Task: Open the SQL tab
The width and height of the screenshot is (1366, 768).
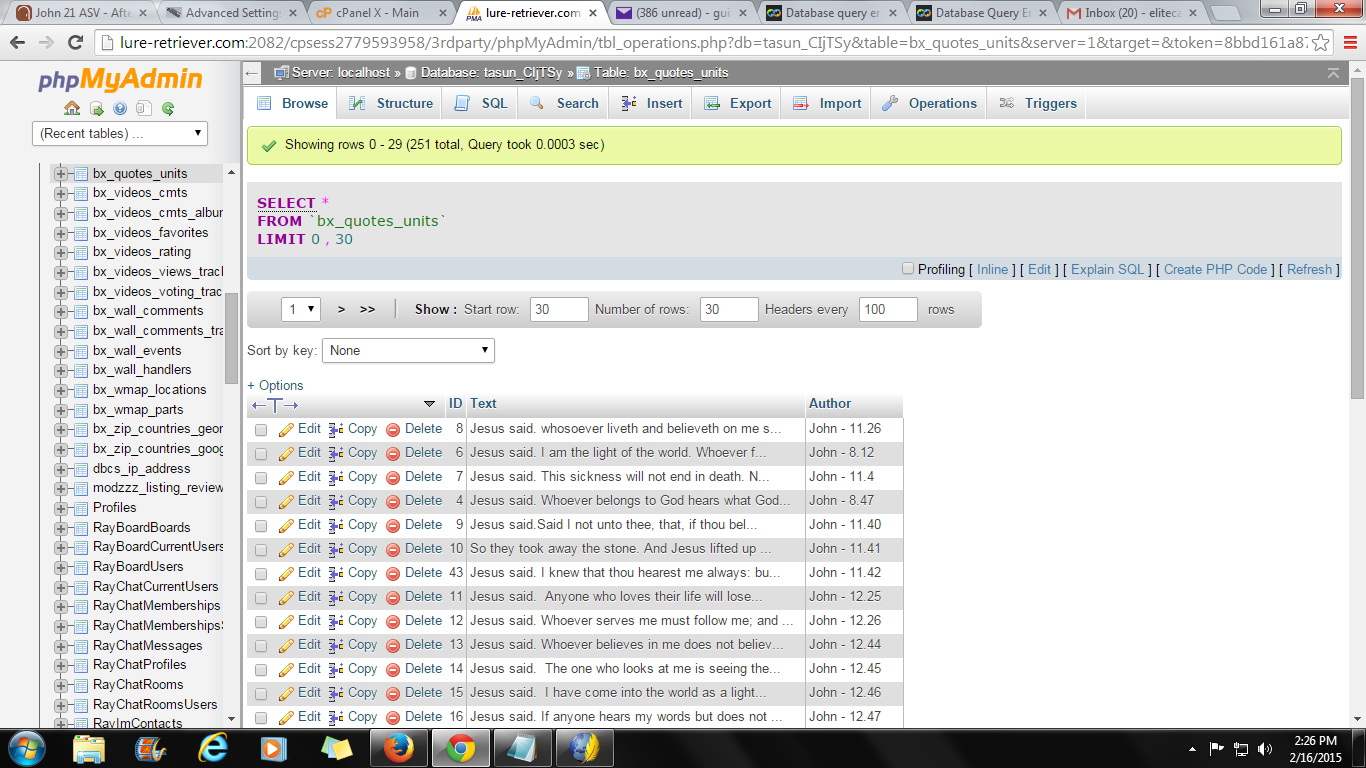Action: (x=481, y=103)
